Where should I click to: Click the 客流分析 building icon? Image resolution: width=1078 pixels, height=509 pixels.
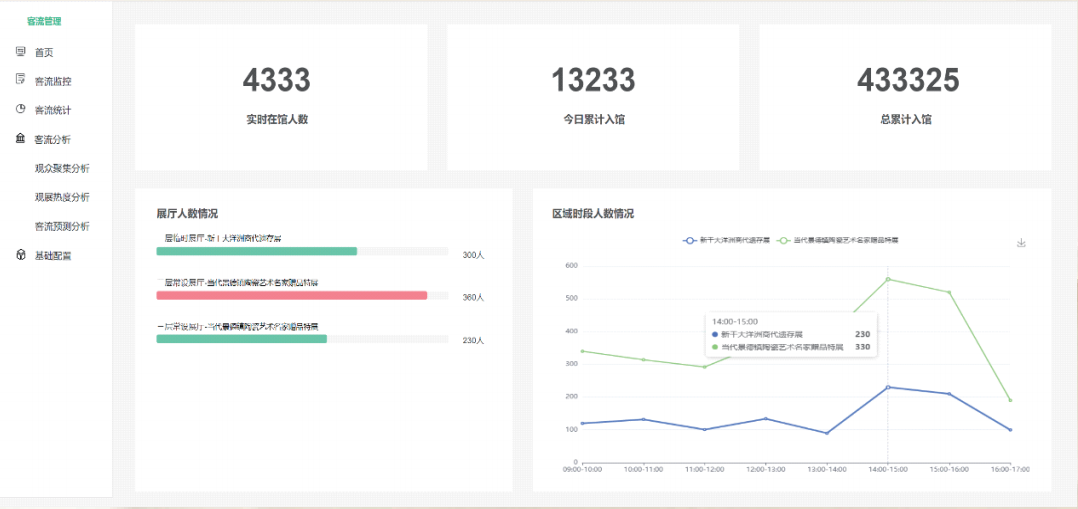[21, 139]
